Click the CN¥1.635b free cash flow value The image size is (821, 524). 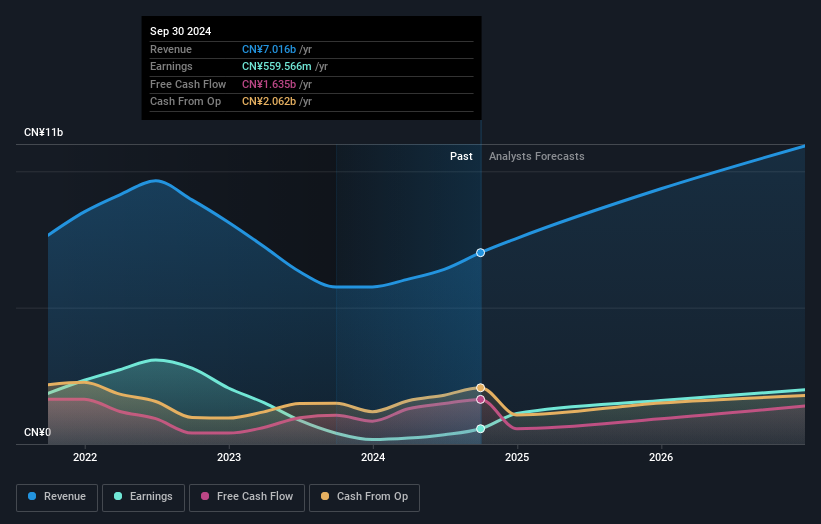269,84
